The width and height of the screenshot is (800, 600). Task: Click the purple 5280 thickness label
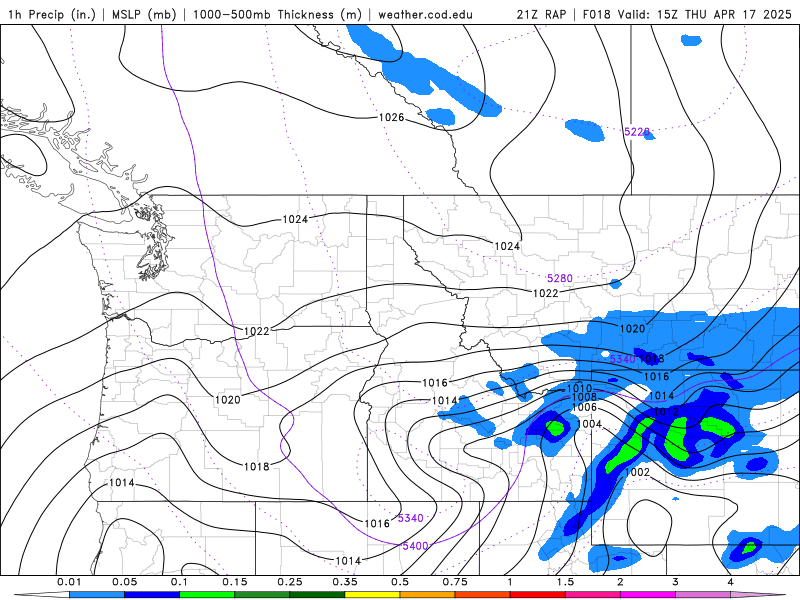(560, 278)
